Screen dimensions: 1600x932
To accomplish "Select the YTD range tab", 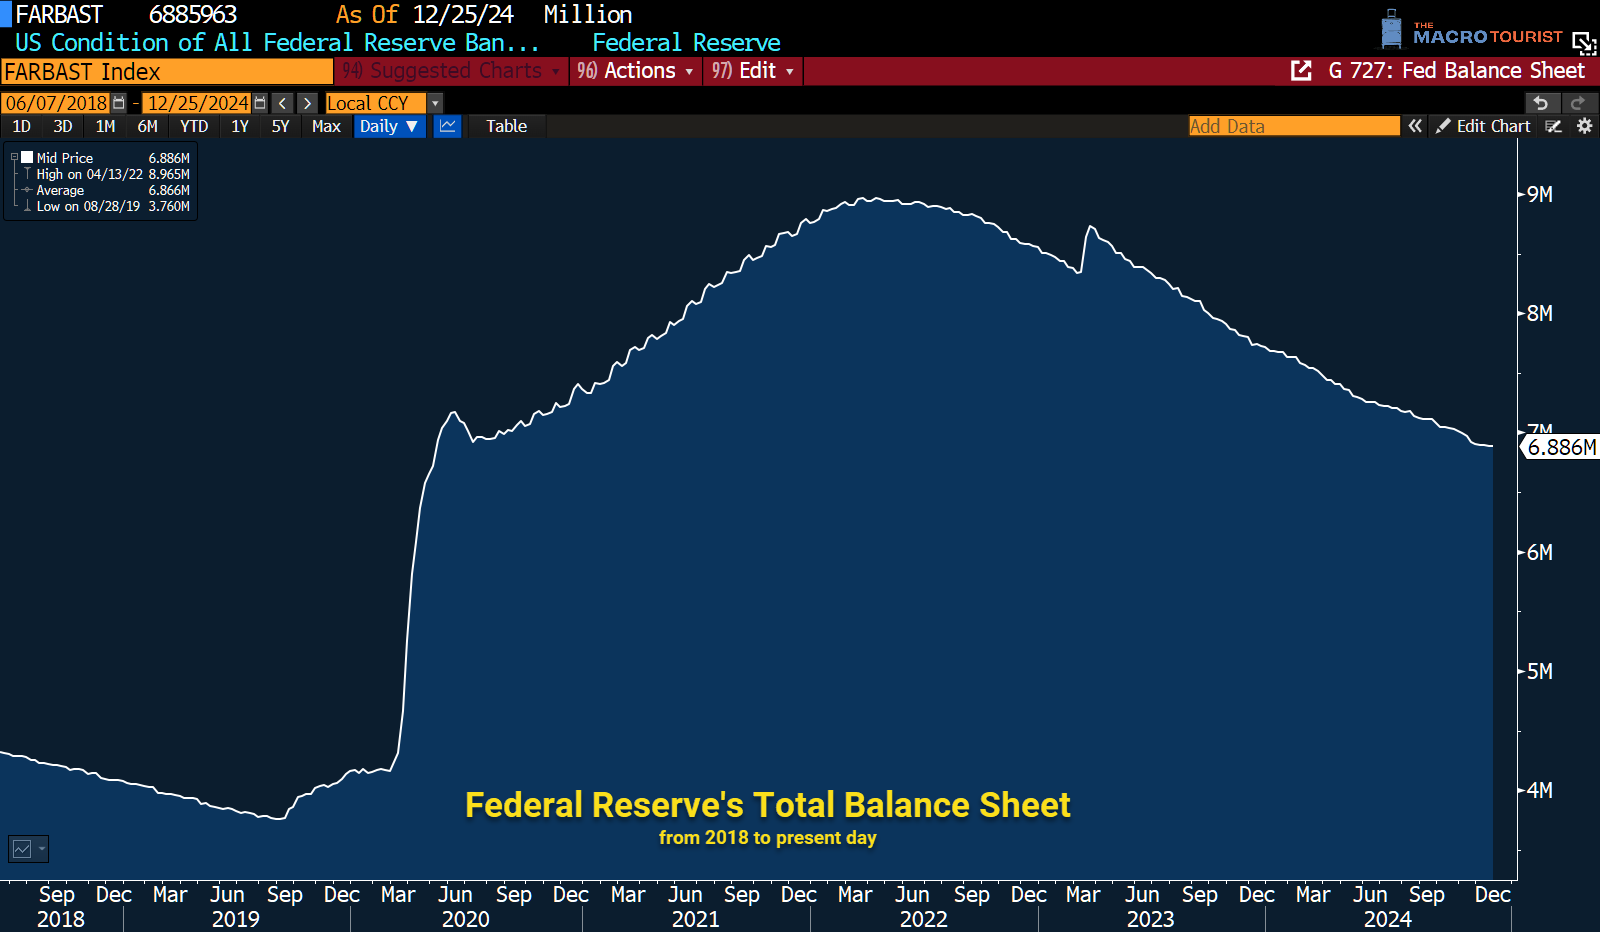I will click(x=194, y=126).
